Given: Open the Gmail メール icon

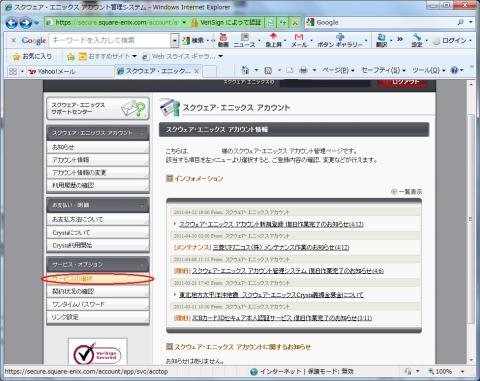Looking at the screenshot, I should 299,40.
